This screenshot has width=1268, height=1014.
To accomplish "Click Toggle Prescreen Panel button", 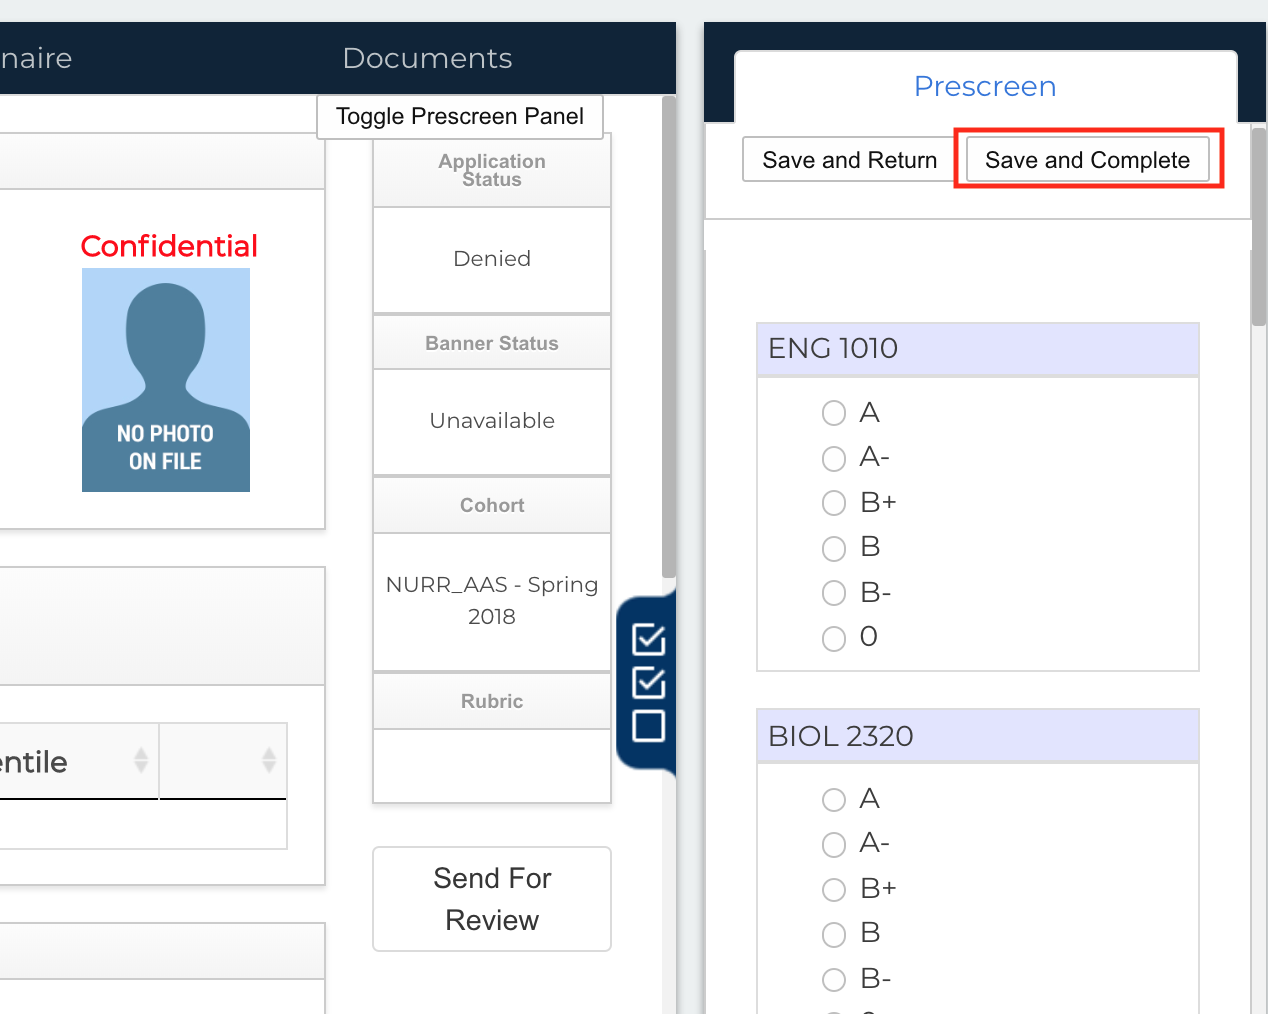I will 460,117.
